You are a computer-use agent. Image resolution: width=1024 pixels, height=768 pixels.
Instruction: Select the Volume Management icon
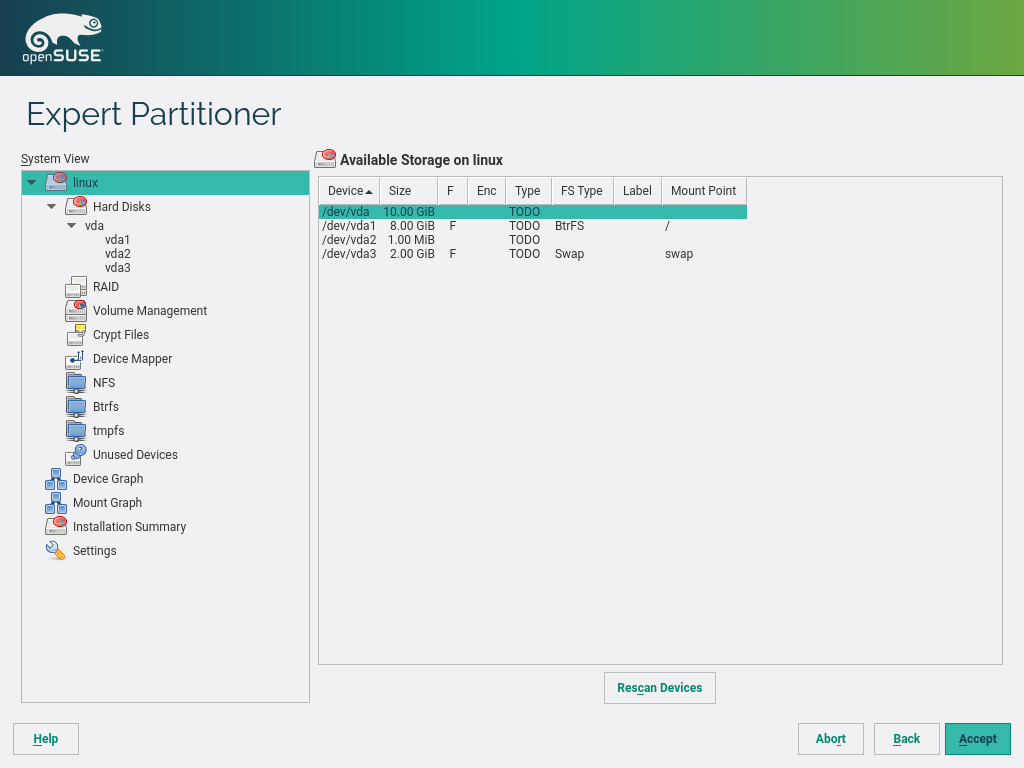76,311
